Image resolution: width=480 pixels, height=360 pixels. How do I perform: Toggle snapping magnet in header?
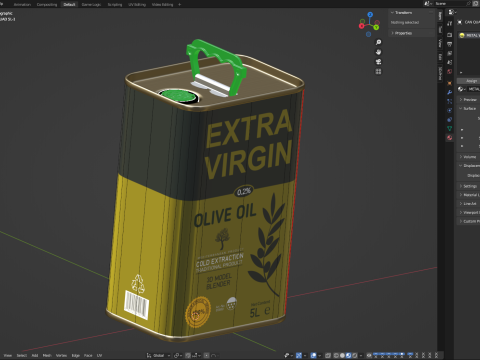(x=188, y=355)
